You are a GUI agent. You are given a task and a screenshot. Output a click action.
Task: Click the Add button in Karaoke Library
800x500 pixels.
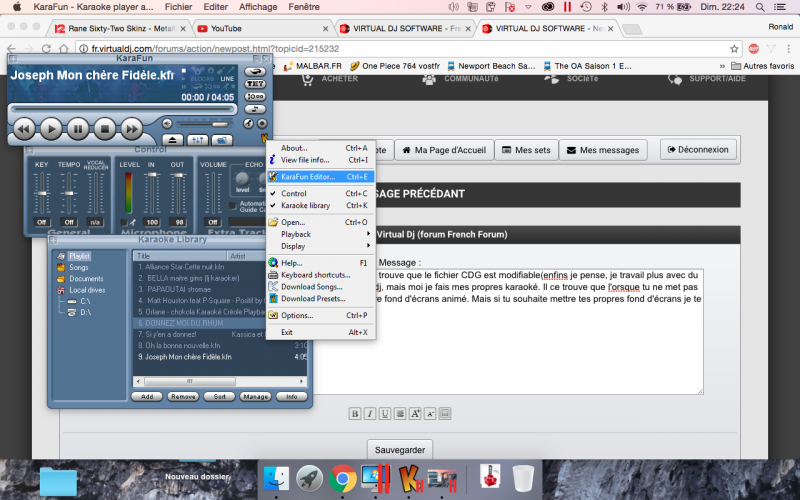[x=147, y=396]
